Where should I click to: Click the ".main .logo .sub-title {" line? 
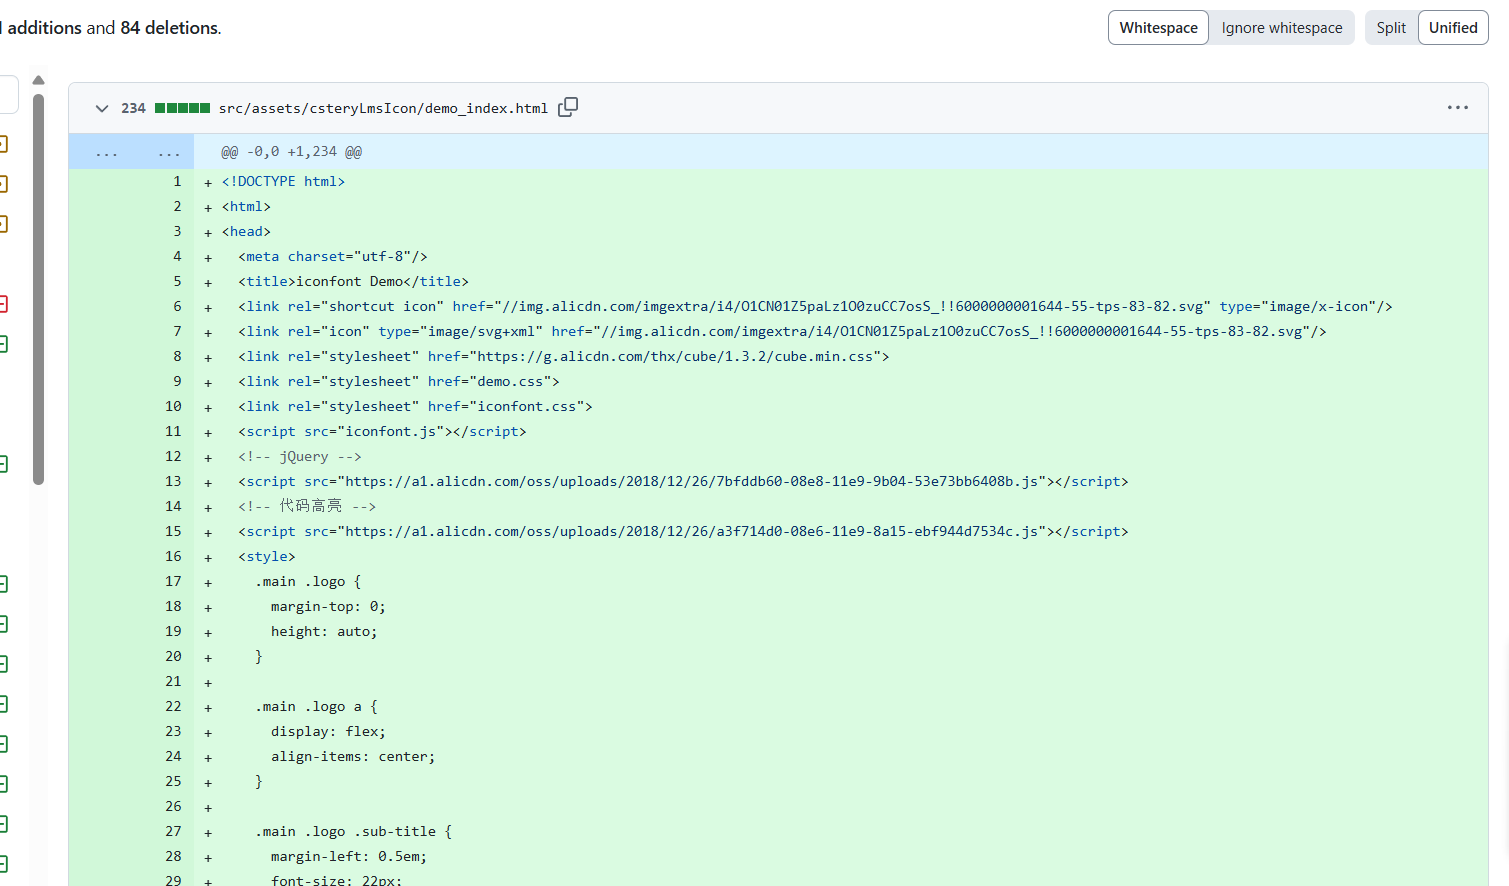(x=354, y=831)
